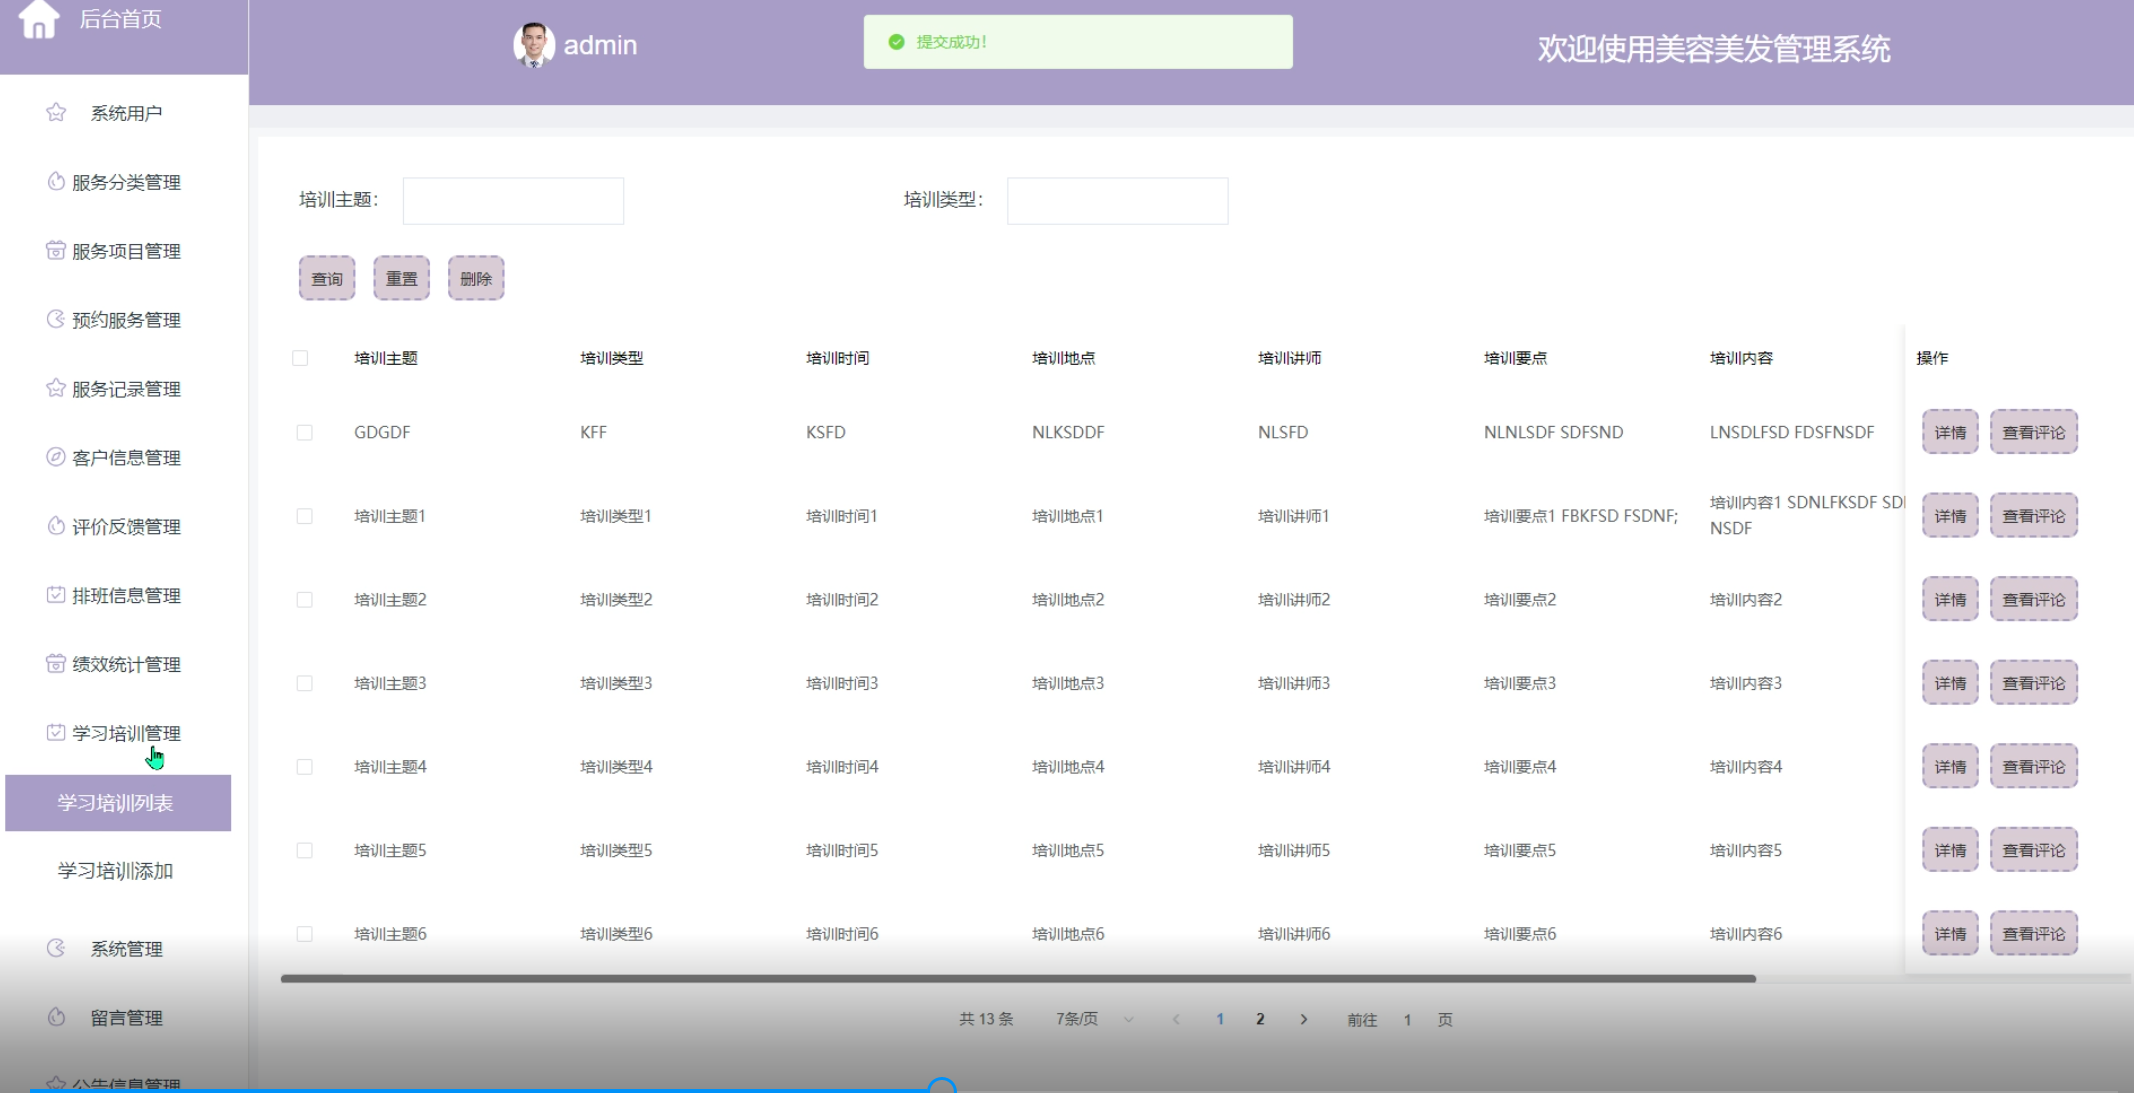Open 学习培训添加 submenu item
Screen dimensions: 2134x1093
pos(116,871)
